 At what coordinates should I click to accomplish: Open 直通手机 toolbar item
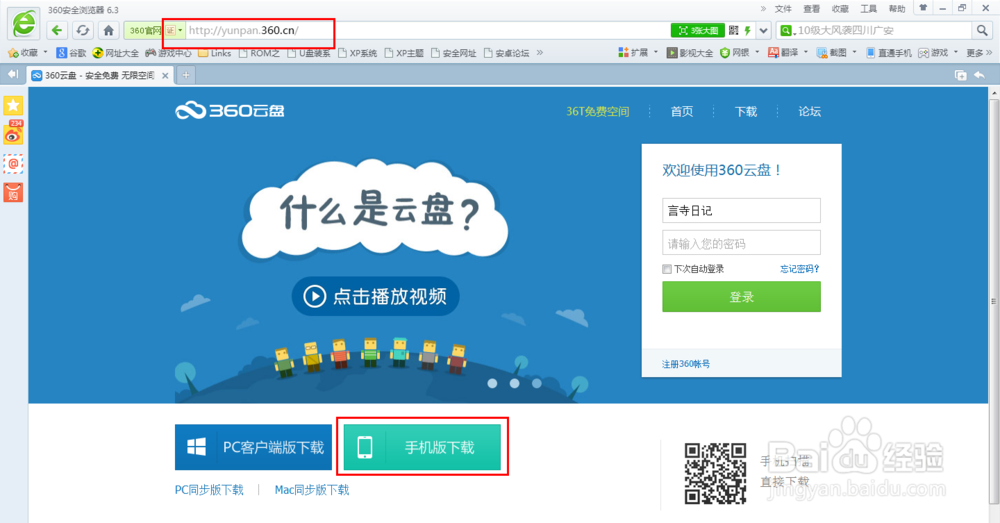(889, 53)
